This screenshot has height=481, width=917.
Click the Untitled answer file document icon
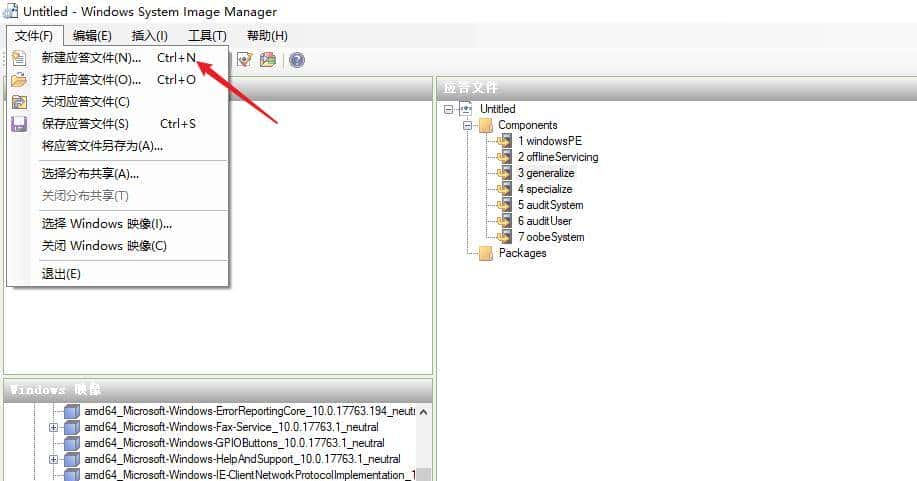pyautogui.click(x=466, y=109)
